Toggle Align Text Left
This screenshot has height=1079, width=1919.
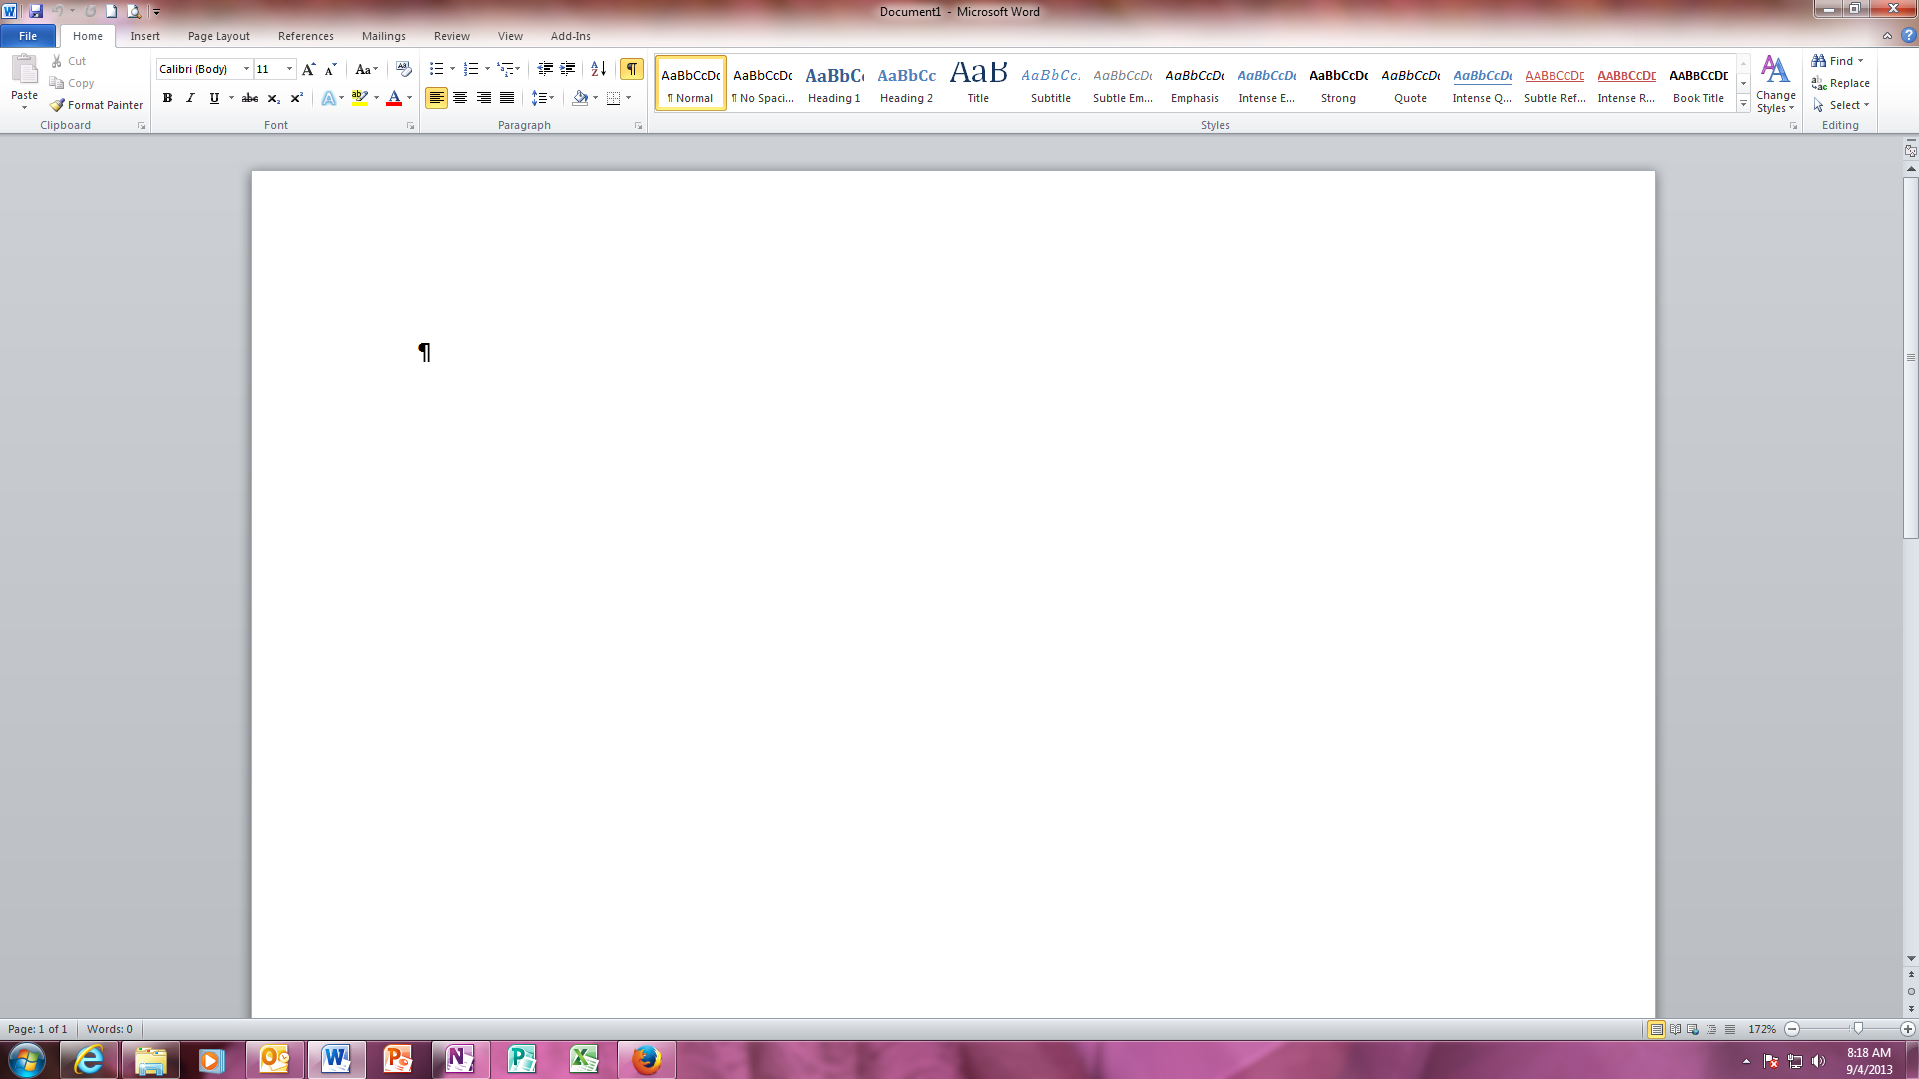[x=436, y=98]
